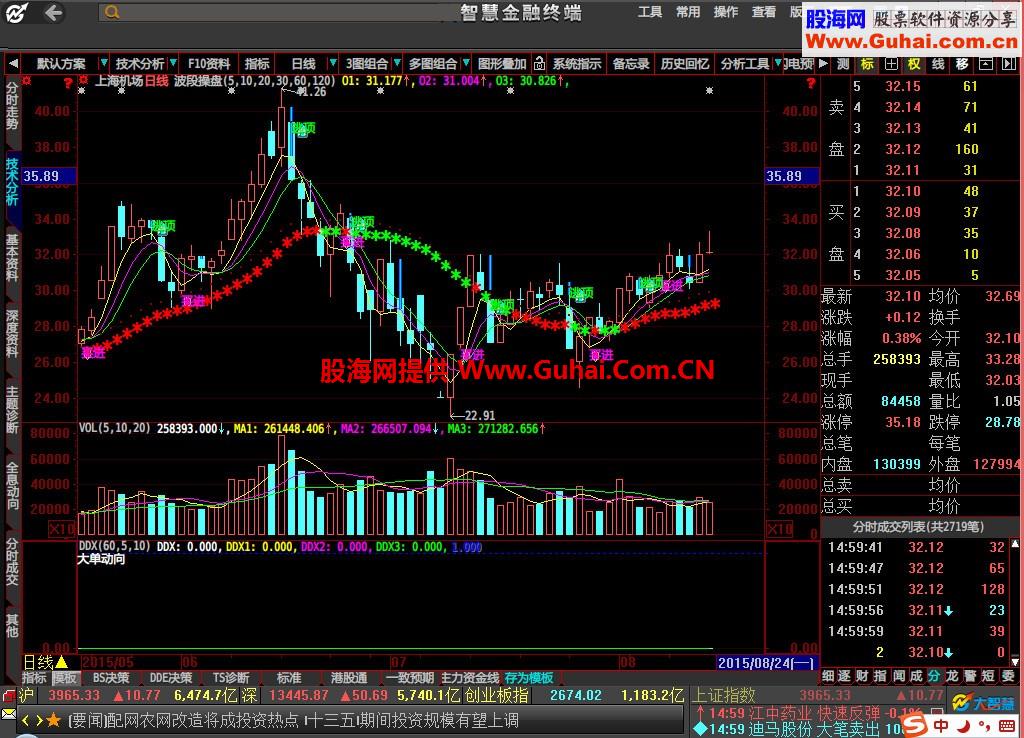Open the 3图组合 dropdown arrow
Screen dimensions: 1024x738
[x=396, y=63]
